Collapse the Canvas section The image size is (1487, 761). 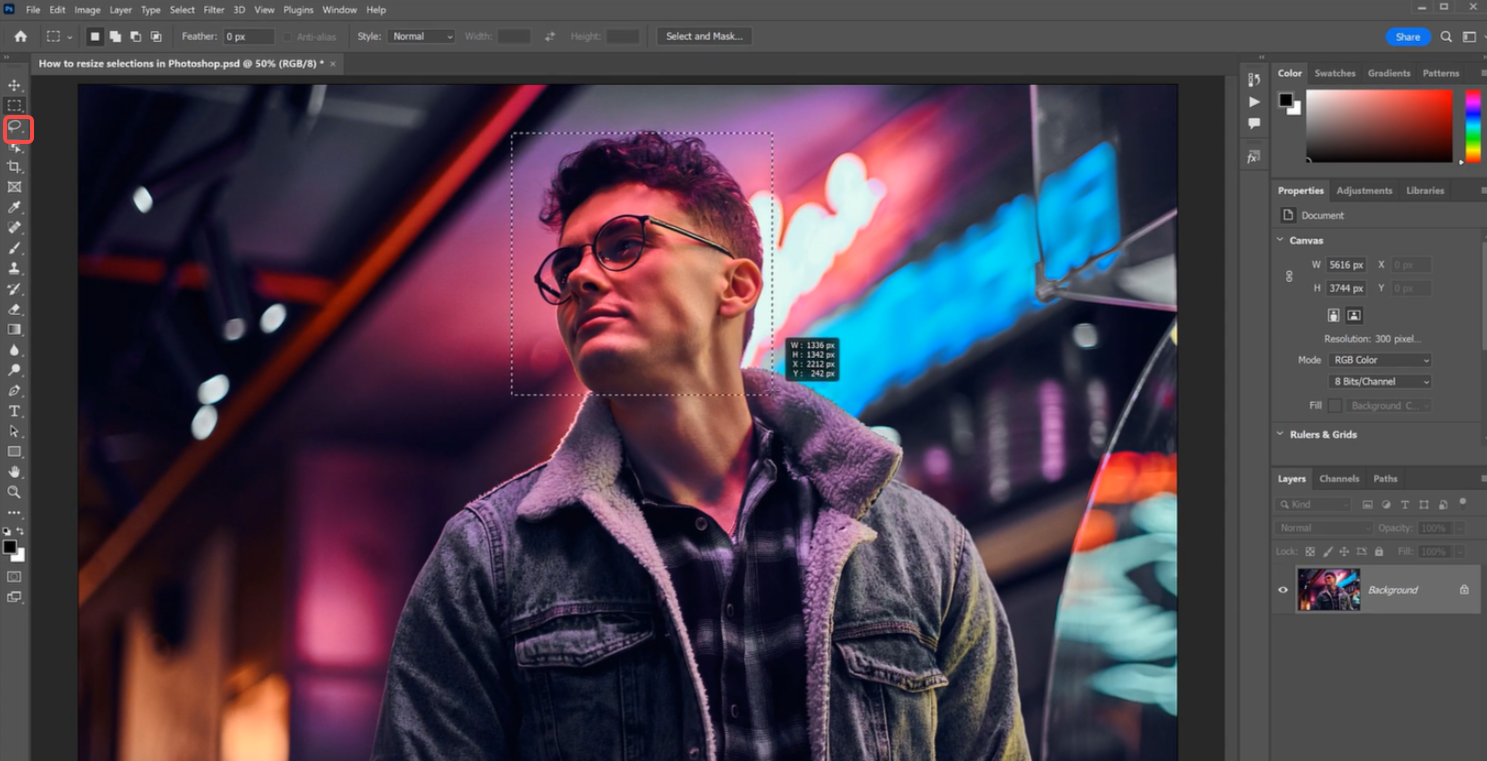1280,240
